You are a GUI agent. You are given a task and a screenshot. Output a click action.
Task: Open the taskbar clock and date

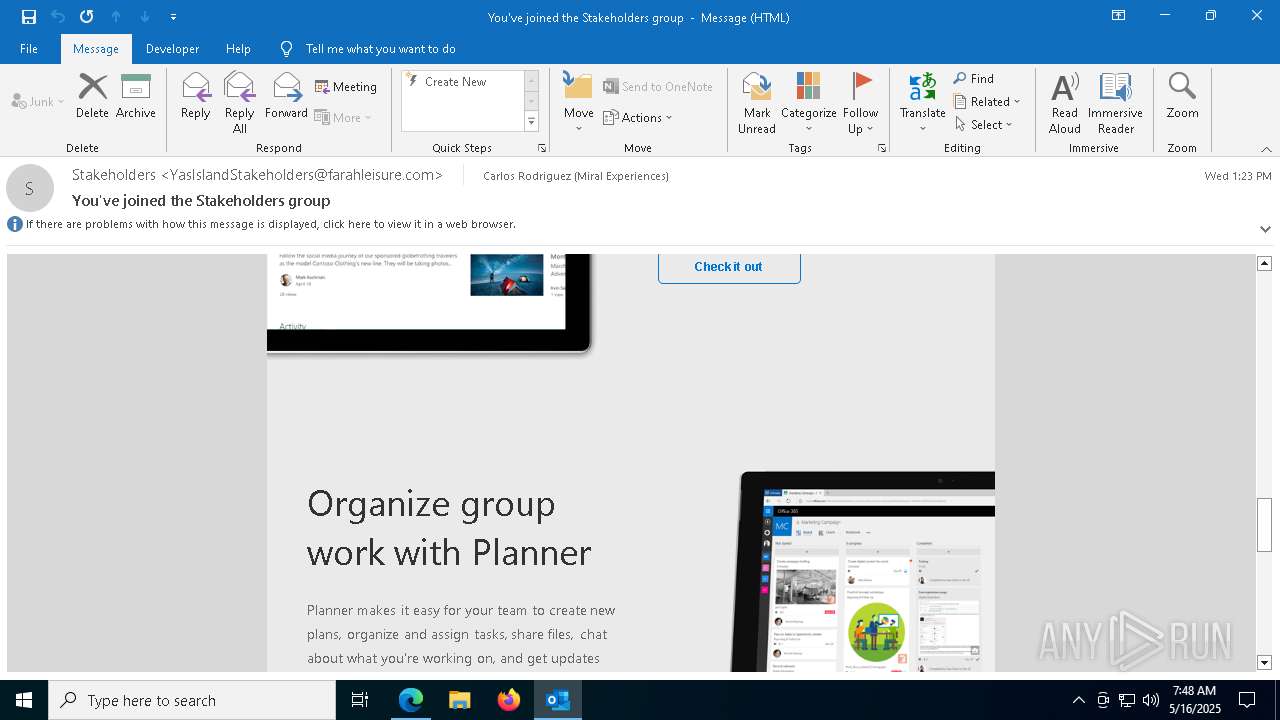point(1194,700)
